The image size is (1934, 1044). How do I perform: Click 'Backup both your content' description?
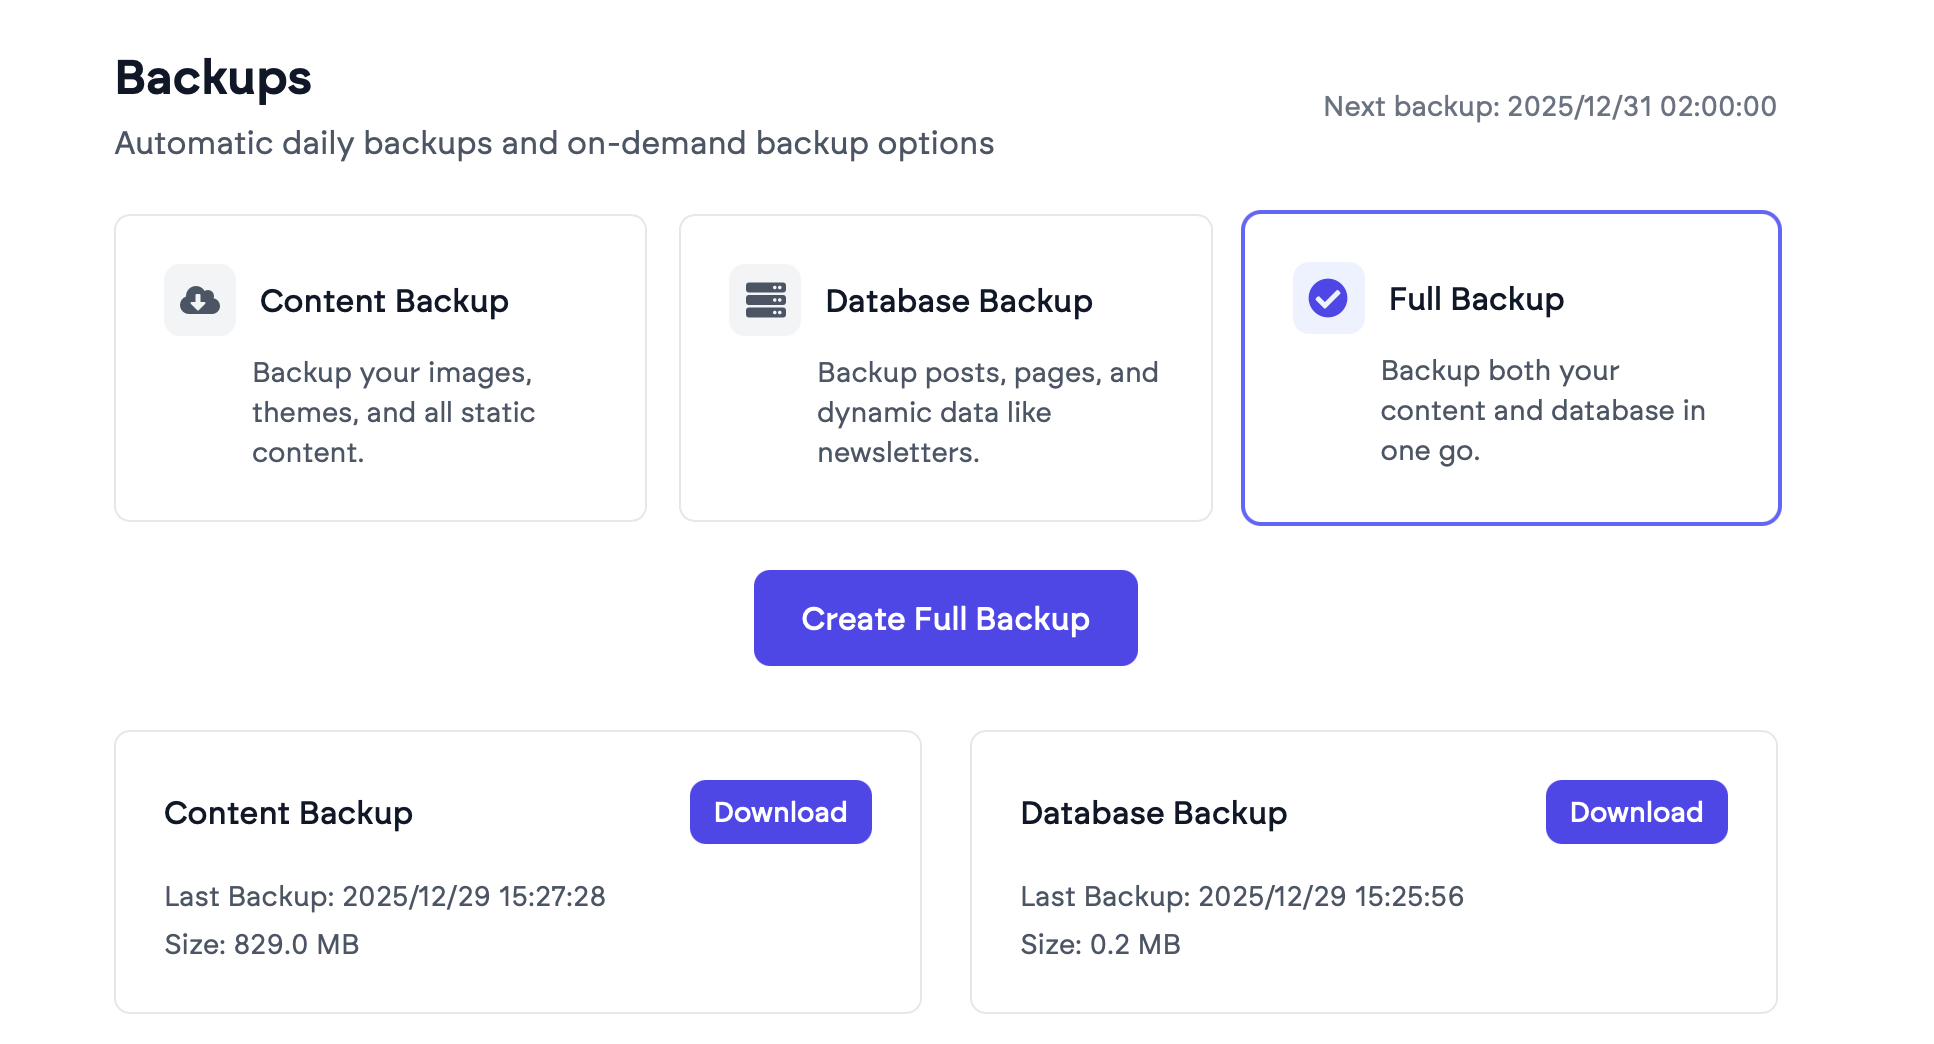1542,410
